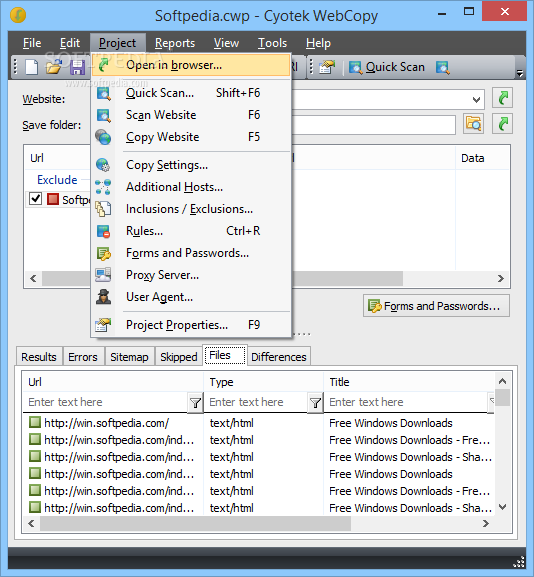Screen dimensions: 534x577
Task: Open the Tools menu
Action: click(272, 43)
